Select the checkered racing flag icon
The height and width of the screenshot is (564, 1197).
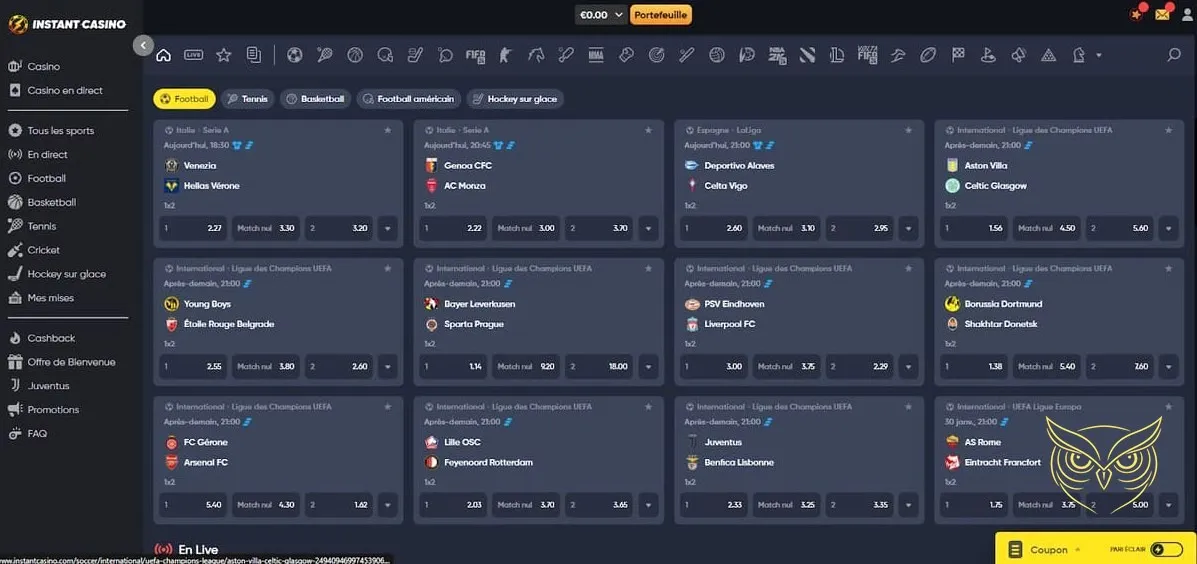pyautogui.click(x=958, y=55)
